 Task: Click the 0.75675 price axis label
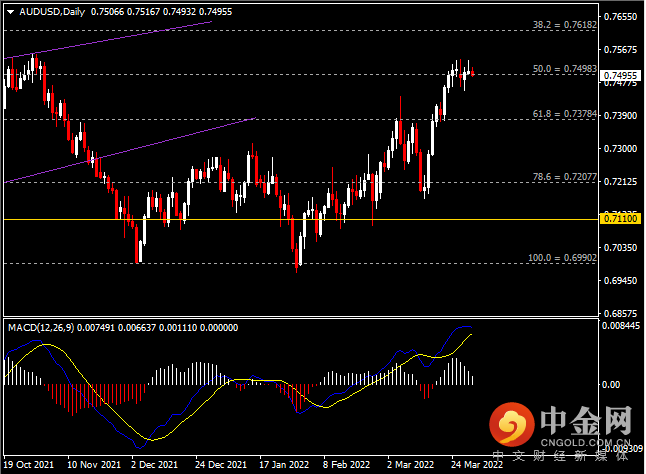click(620, 49)
